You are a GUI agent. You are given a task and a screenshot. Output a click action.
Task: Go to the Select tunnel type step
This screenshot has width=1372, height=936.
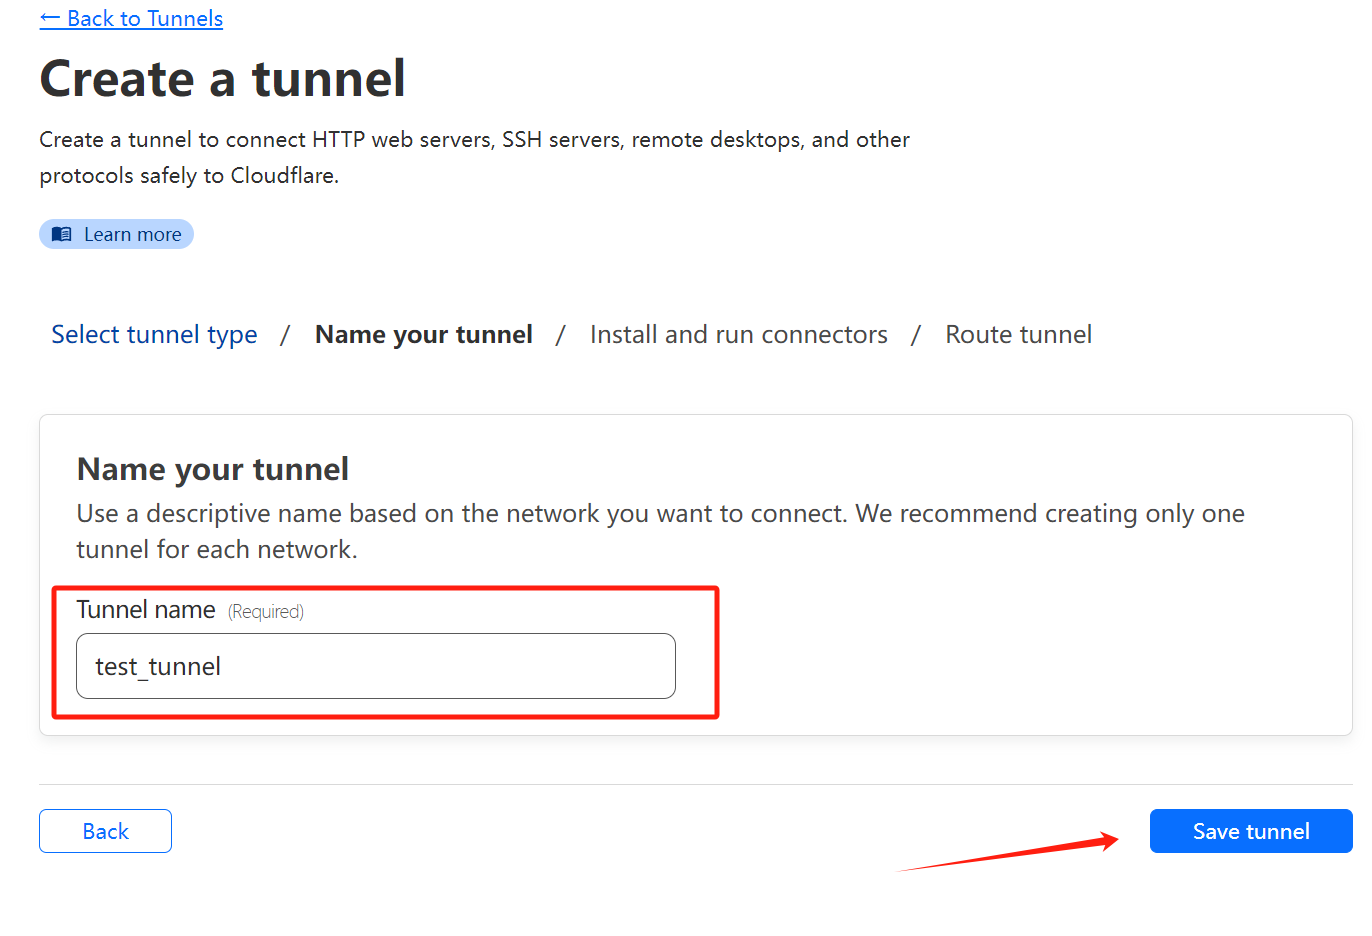pyautogui.click(x=154, y=334)
